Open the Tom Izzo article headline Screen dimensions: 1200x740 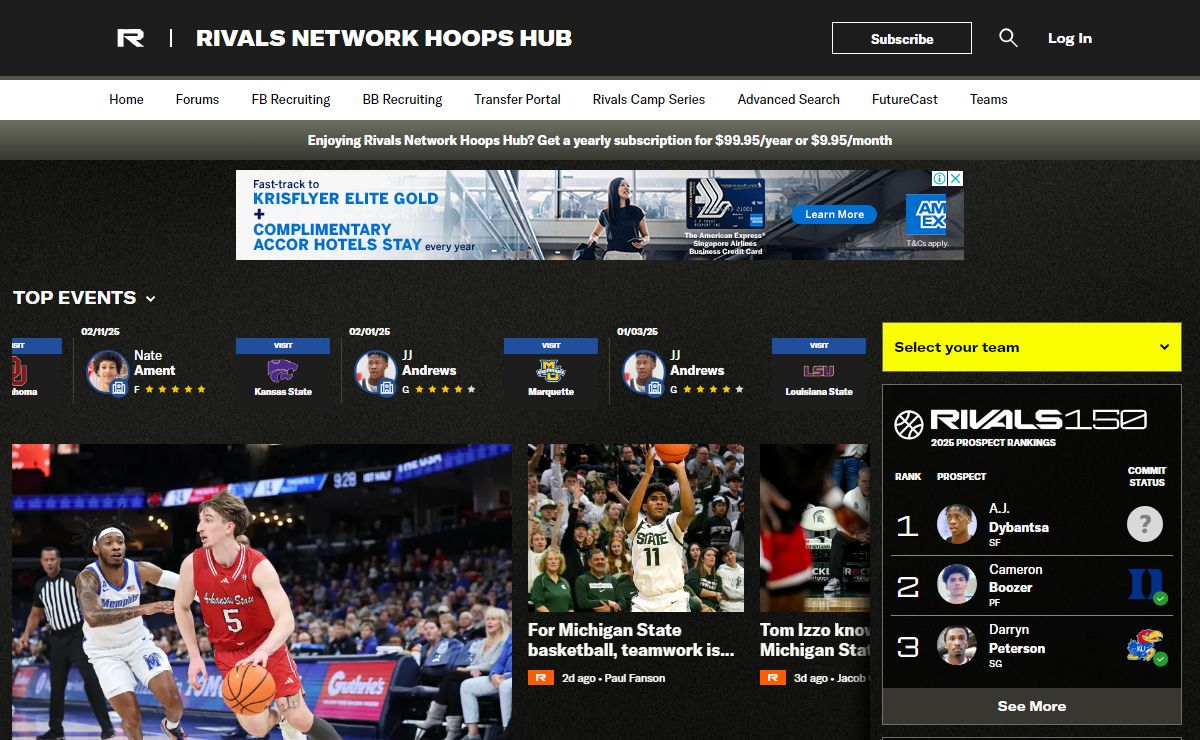pyautogui.click(x=815, y=640)
